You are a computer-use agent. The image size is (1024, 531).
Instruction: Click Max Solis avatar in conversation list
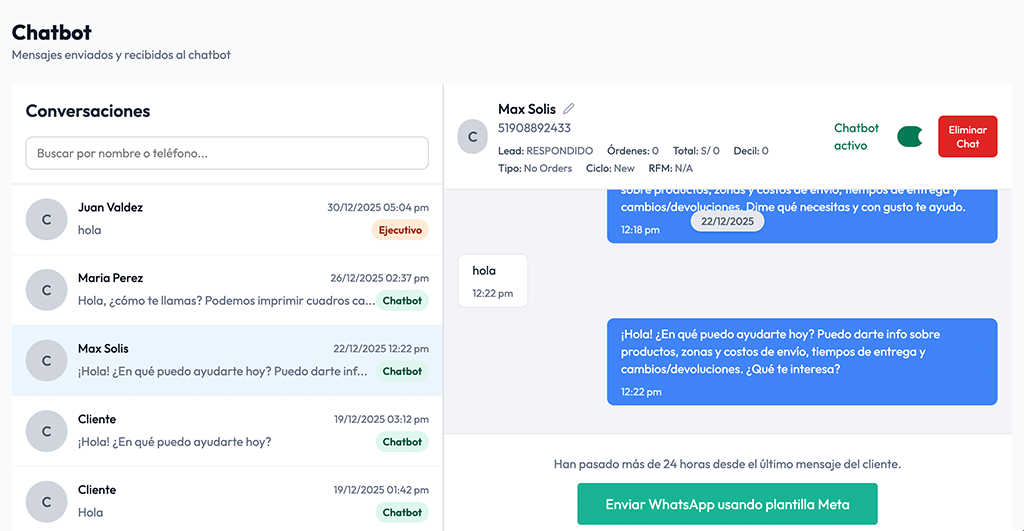click(46, 361)
